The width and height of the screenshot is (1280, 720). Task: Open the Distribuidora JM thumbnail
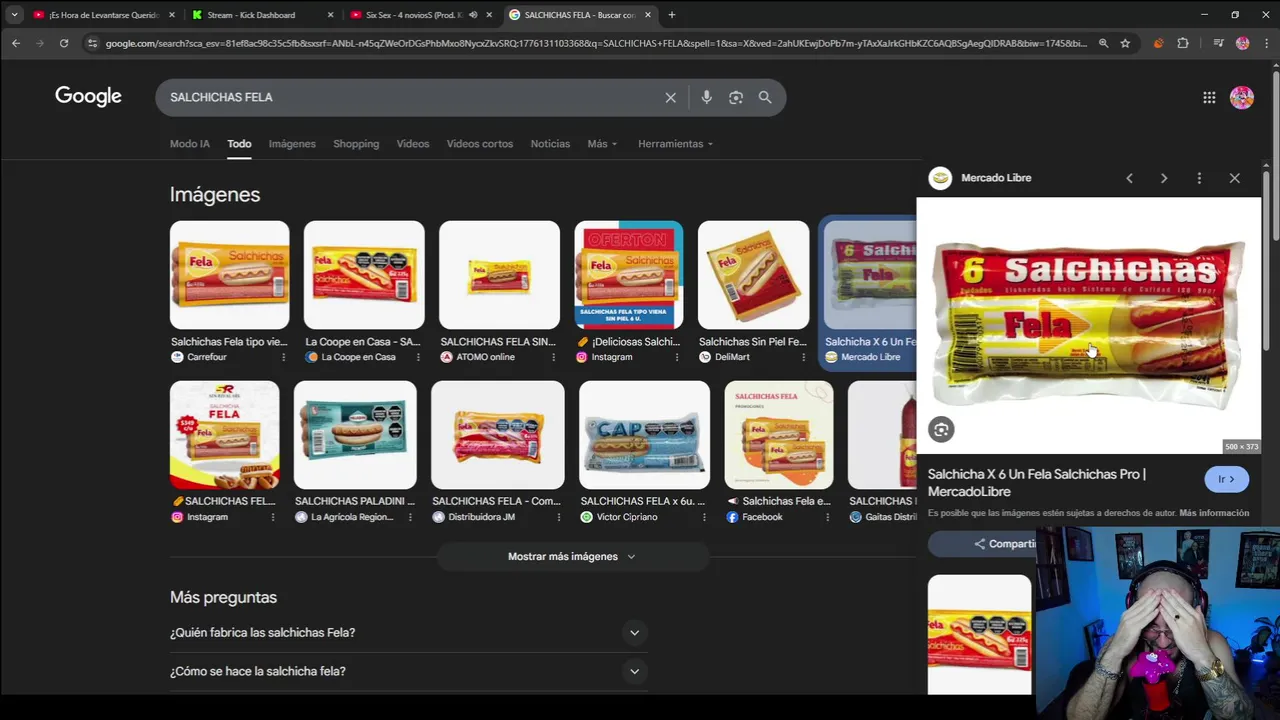[x=498, y=435]
